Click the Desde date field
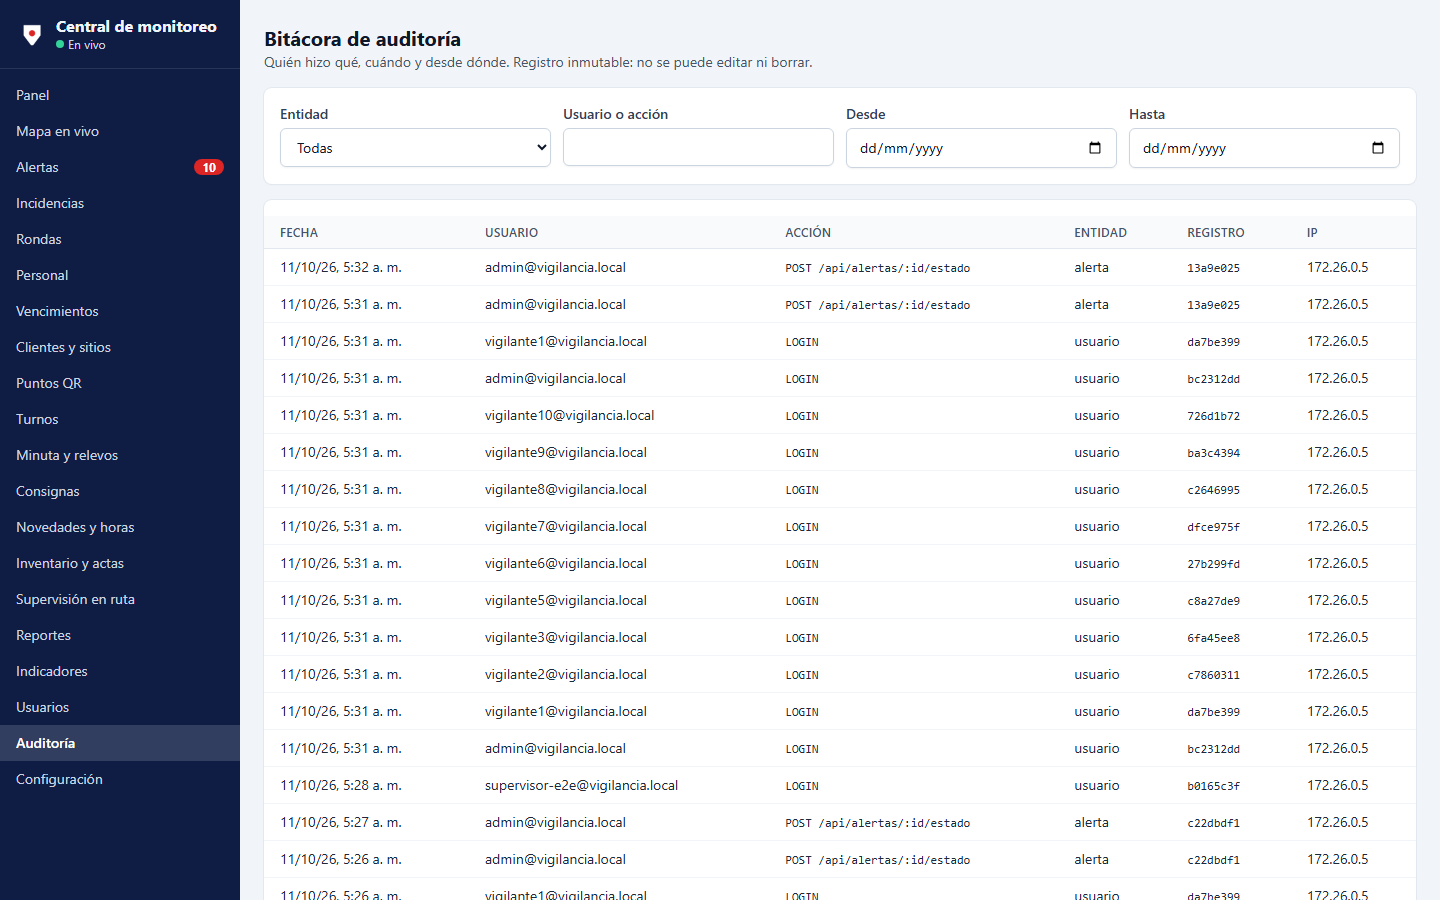The image size is (1440, 900). coord(981,148)
